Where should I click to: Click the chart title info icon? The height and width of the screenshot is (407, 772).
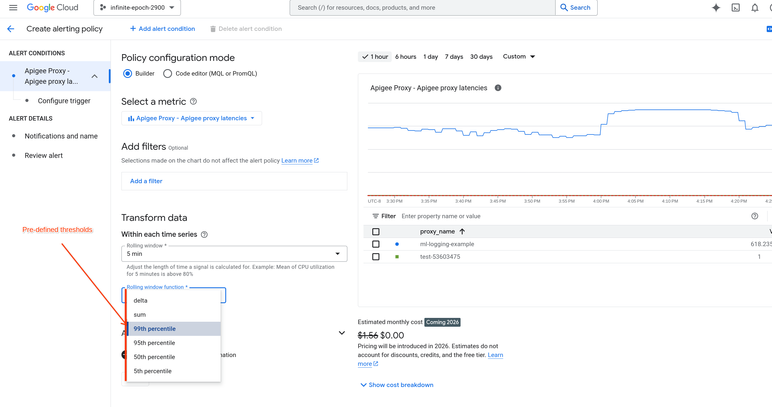tap(498, 88)
